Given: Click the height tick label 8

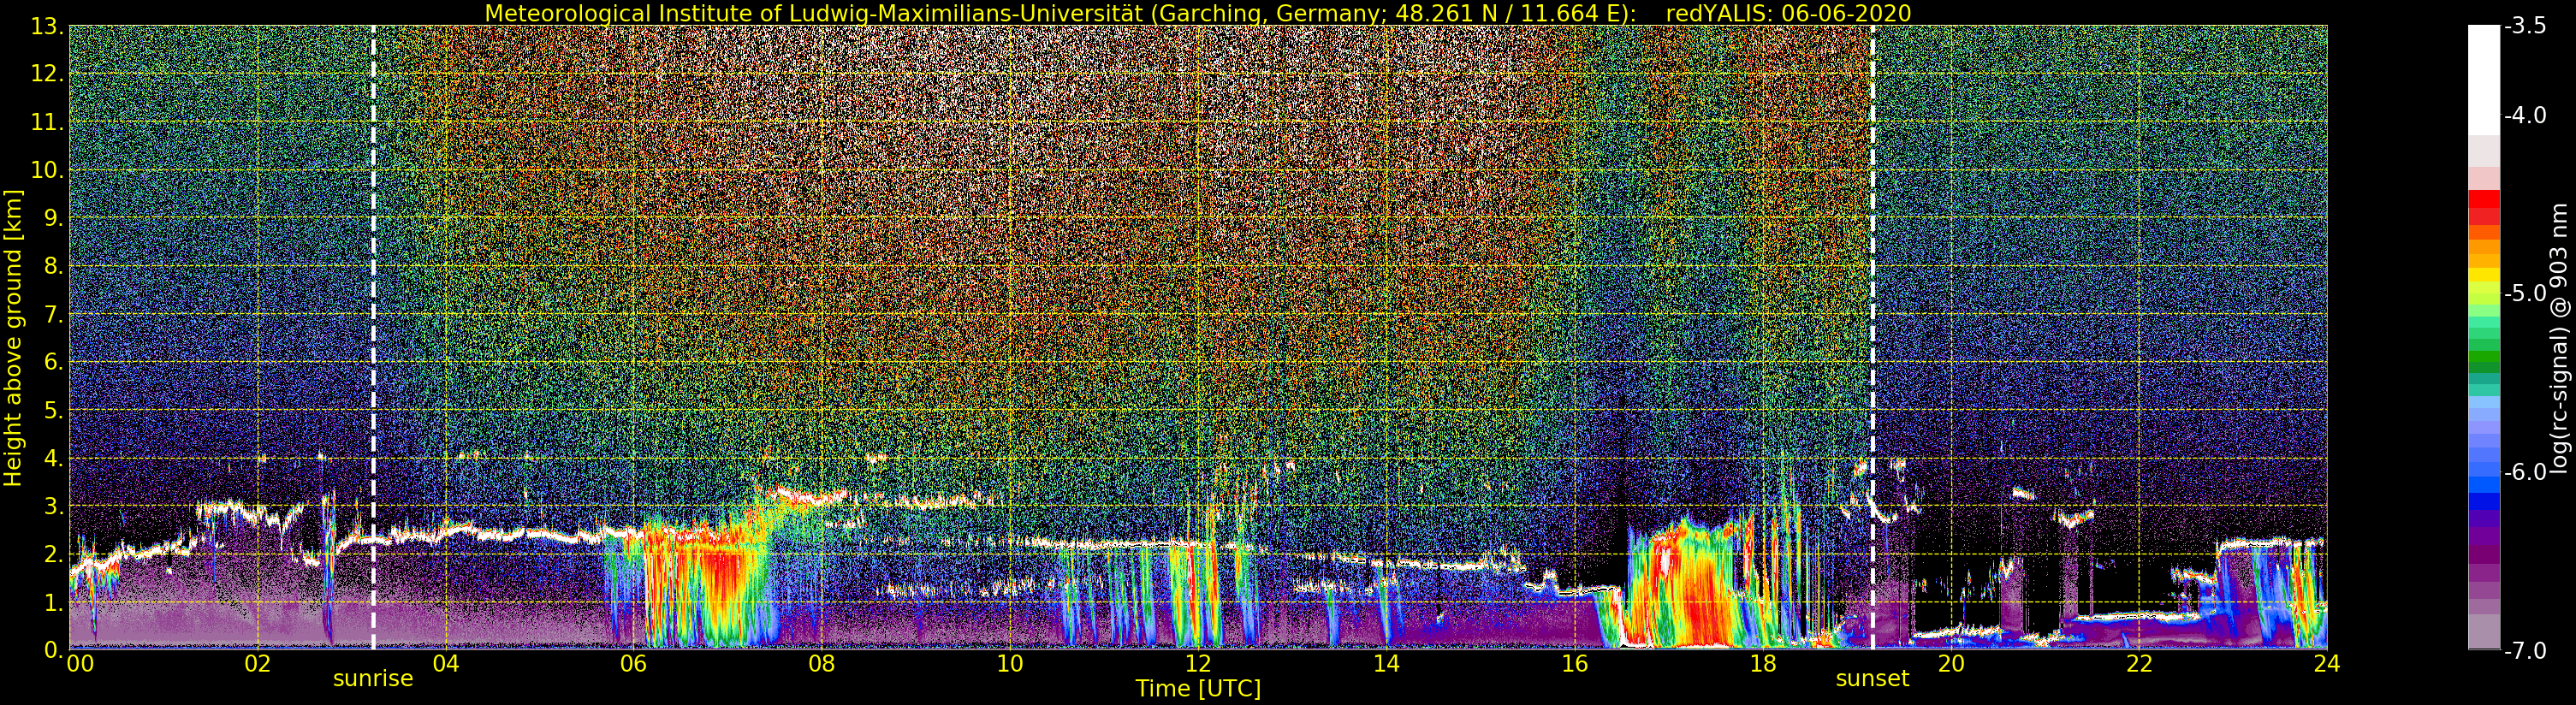Looking at the screenshot, I should [53, 267].
